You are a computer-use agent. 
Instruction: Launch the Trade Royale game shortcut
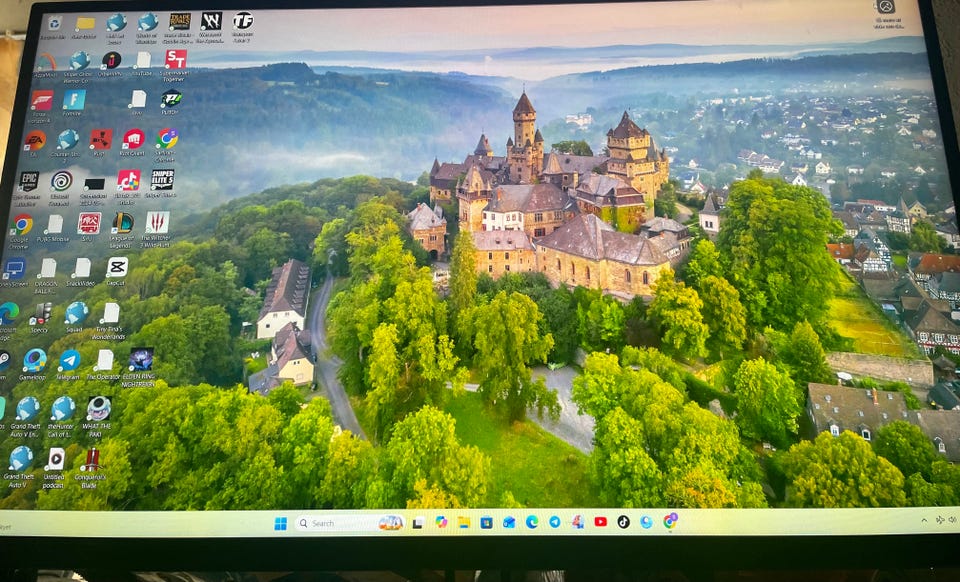[179, 21]
